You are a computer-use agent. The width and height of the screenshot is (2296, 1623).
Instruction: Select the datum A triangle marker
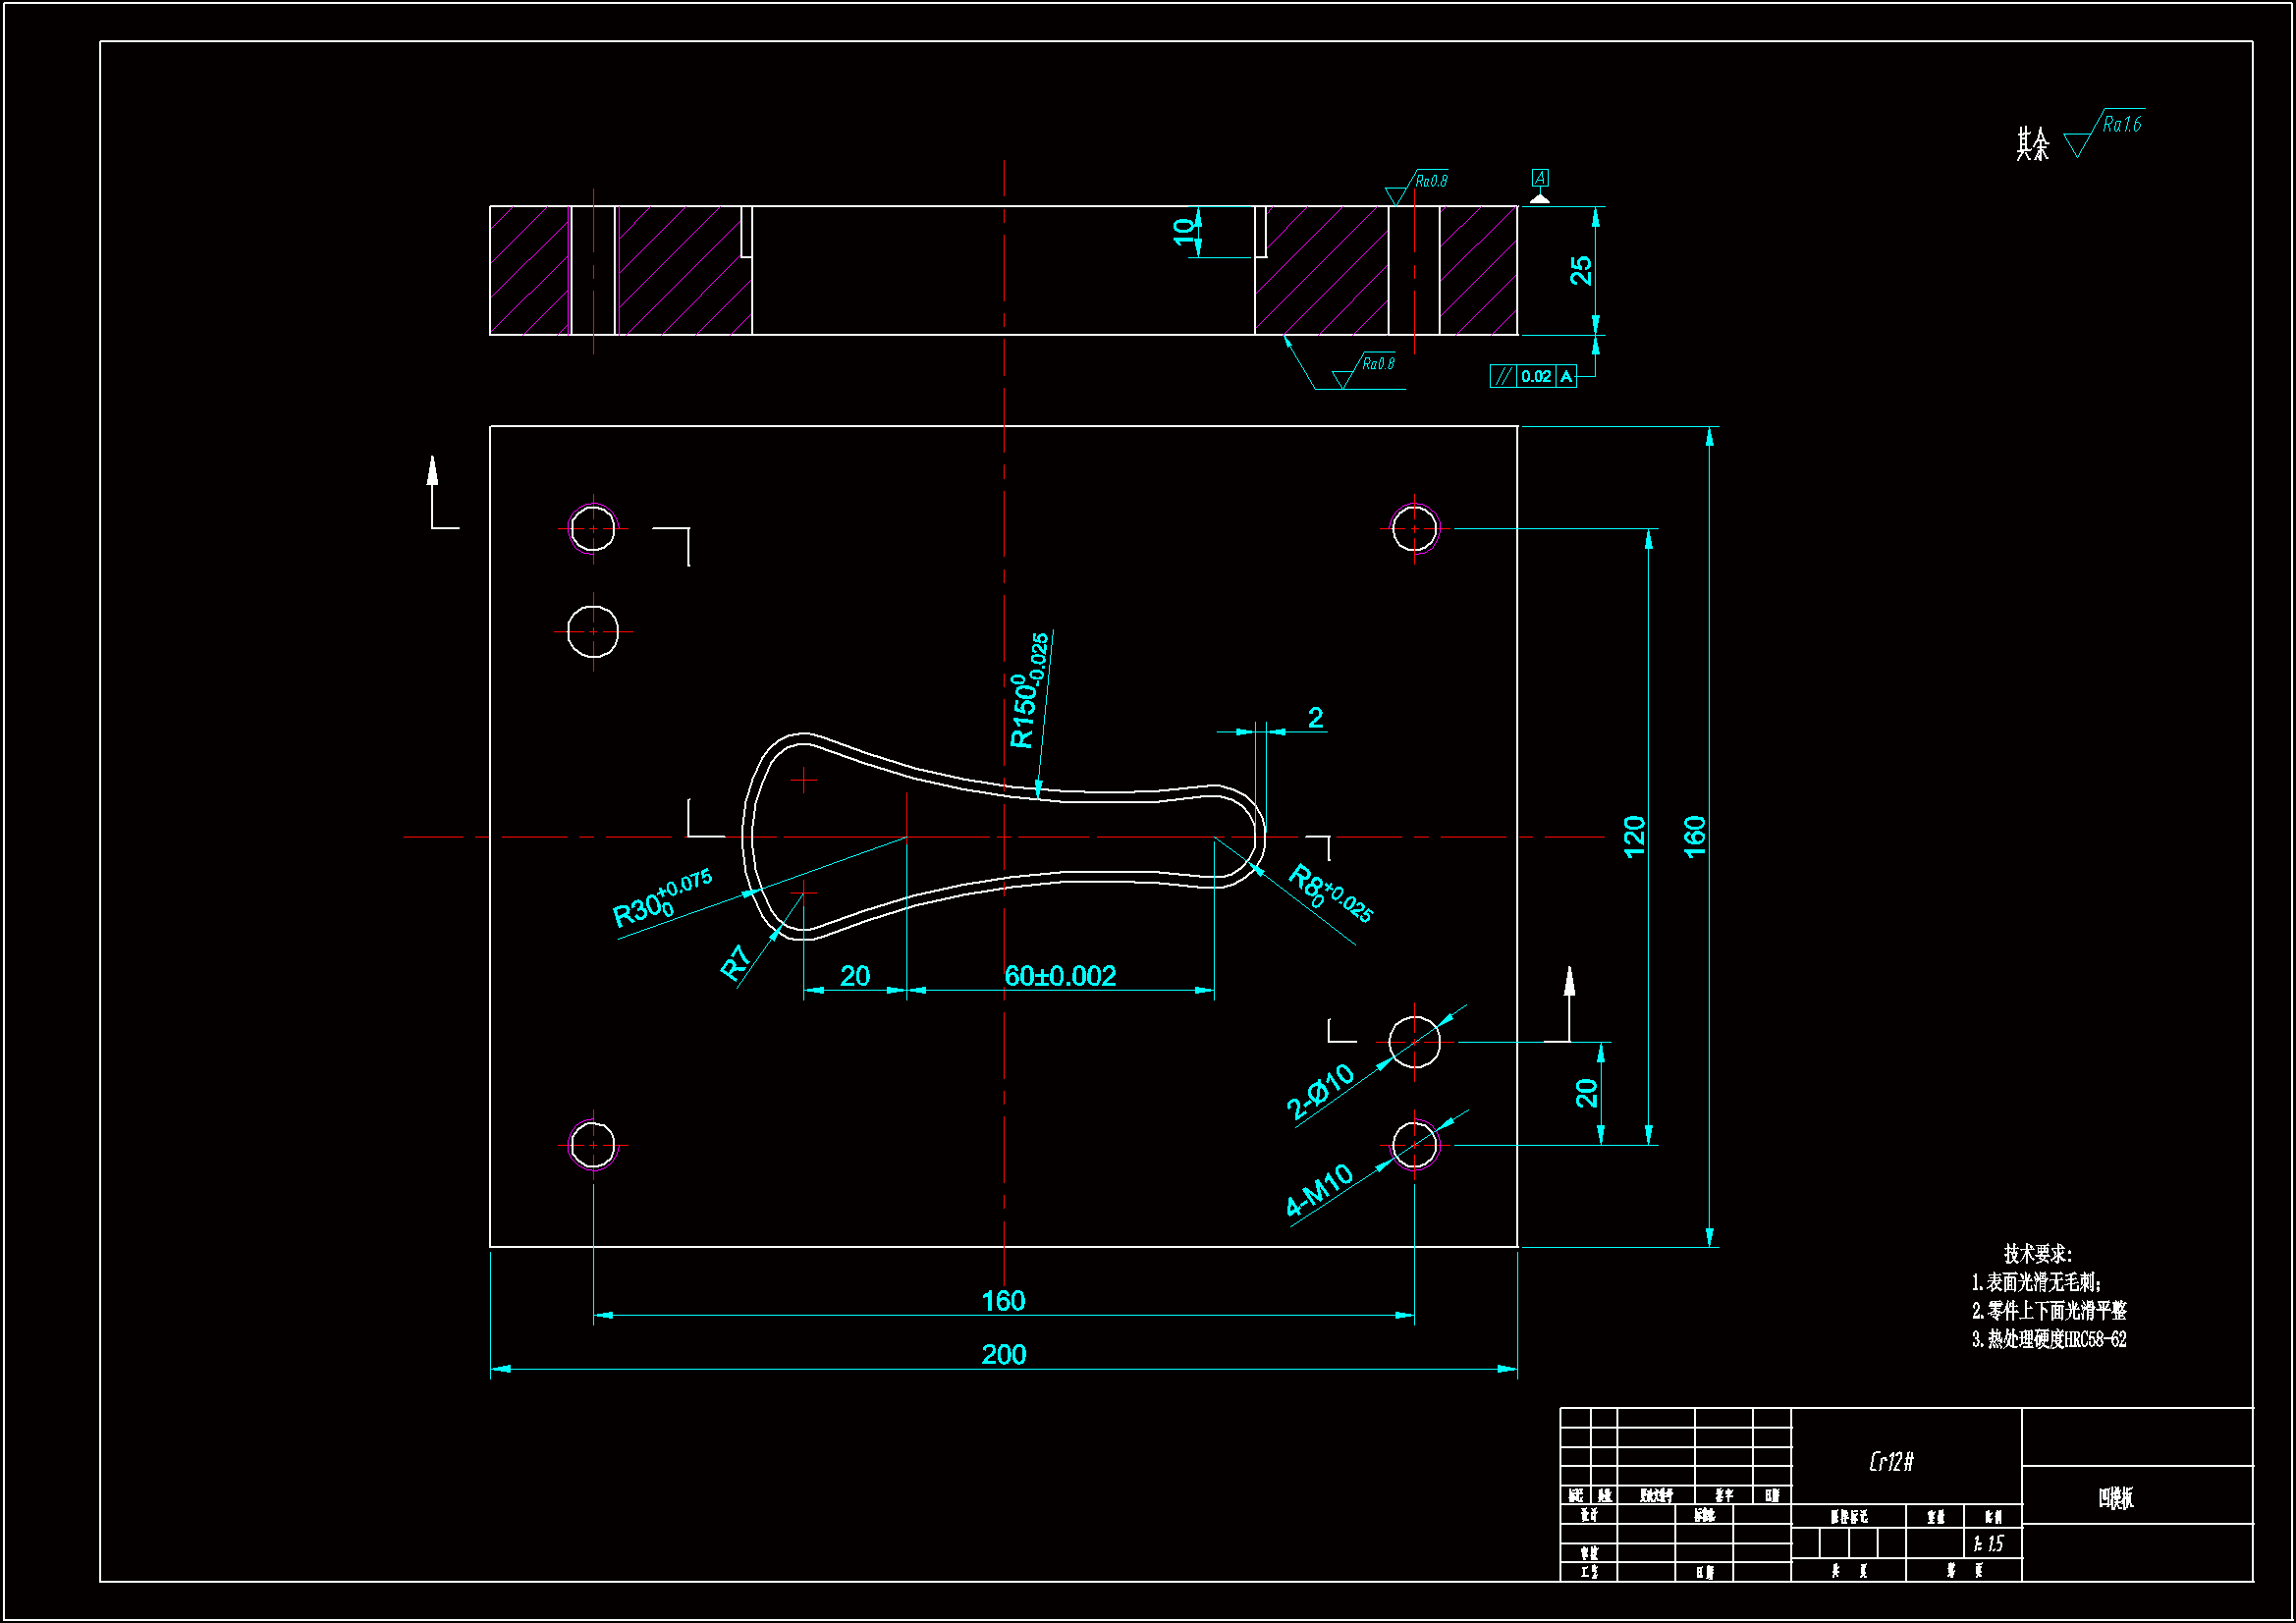click(1540, 198)
